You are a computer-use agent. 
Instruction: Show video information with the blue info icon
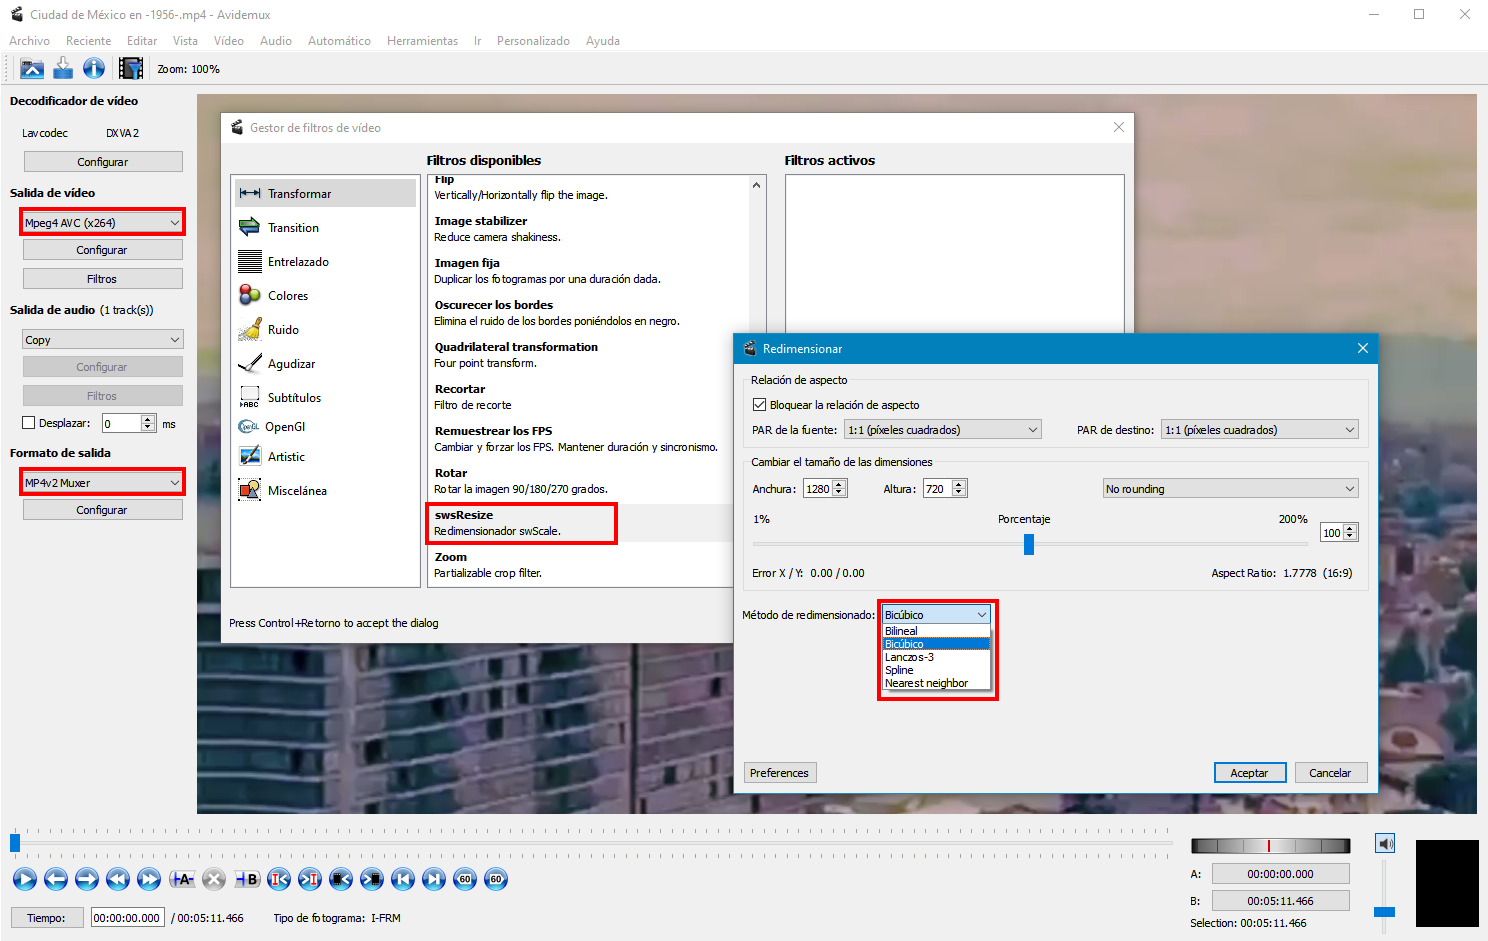click(x=94, y=68)
